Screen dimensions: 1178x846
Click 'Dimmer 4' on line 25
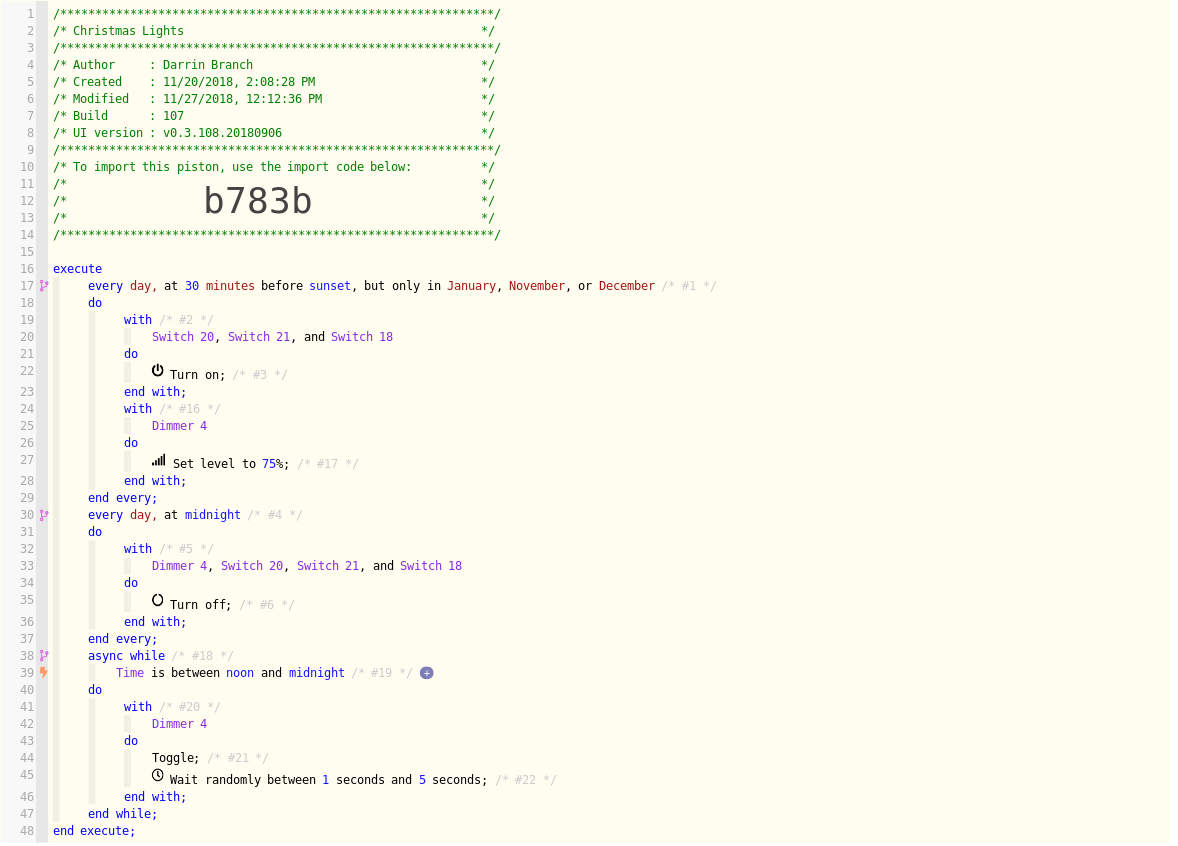point(180,428)
